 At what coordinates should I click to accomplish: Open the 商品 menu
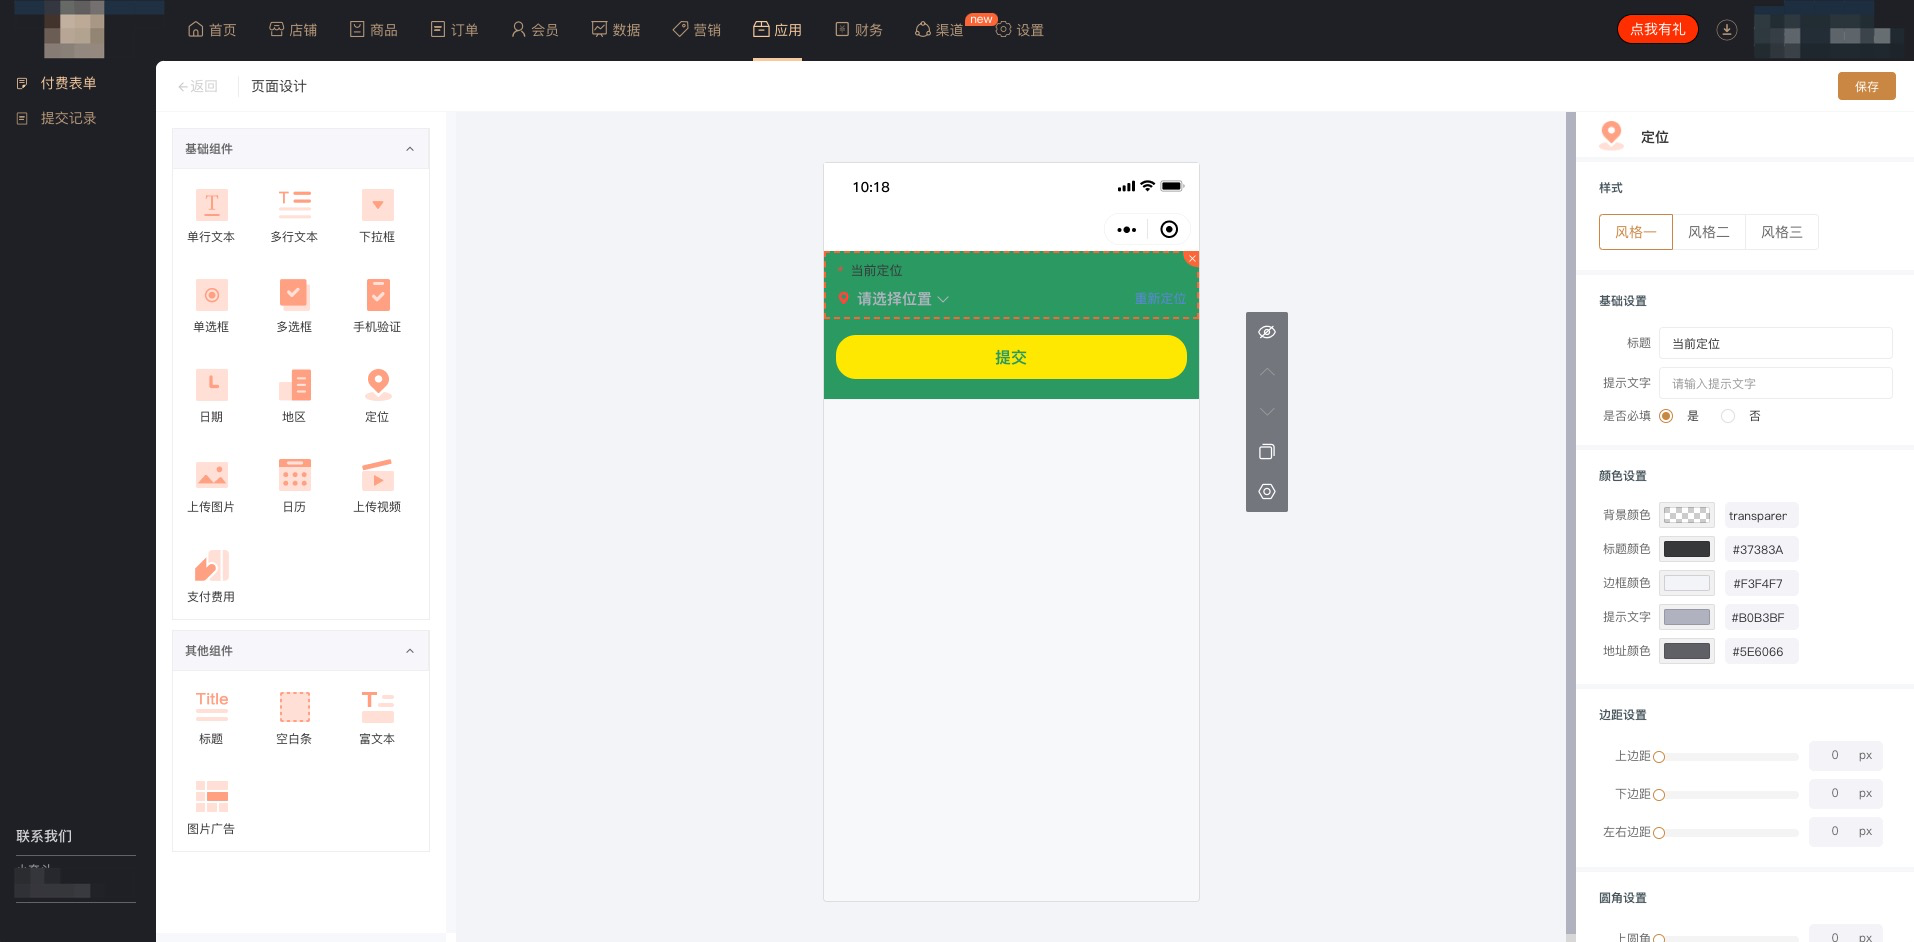[374, 30]
